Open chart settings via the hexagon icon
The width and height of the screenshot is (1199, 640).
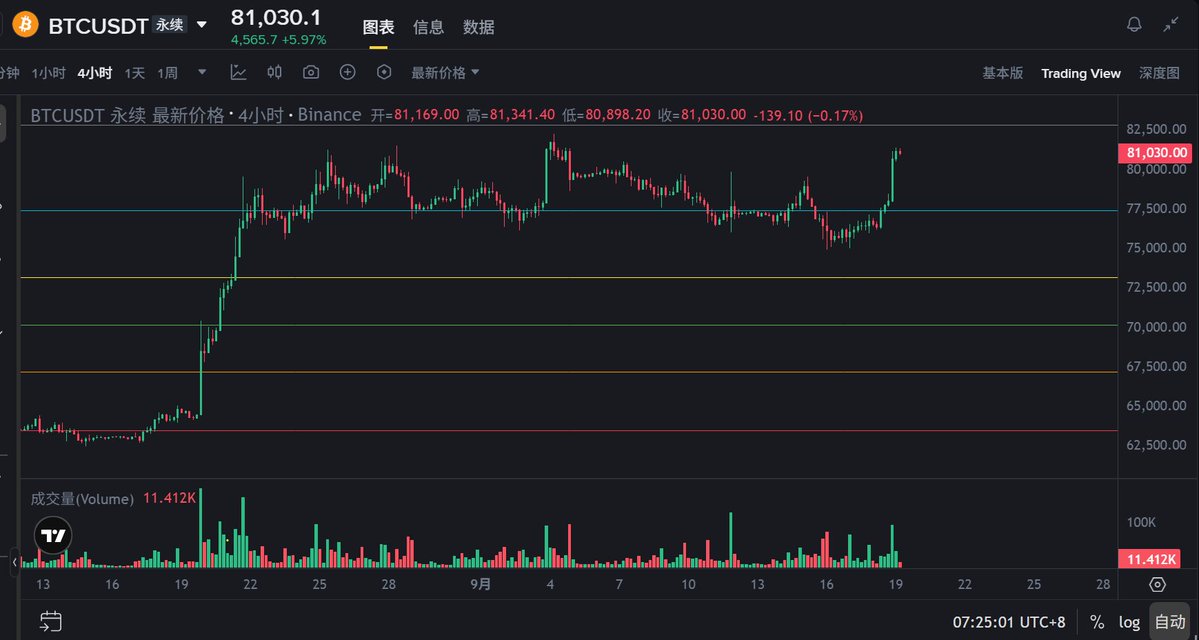point(385,72)
